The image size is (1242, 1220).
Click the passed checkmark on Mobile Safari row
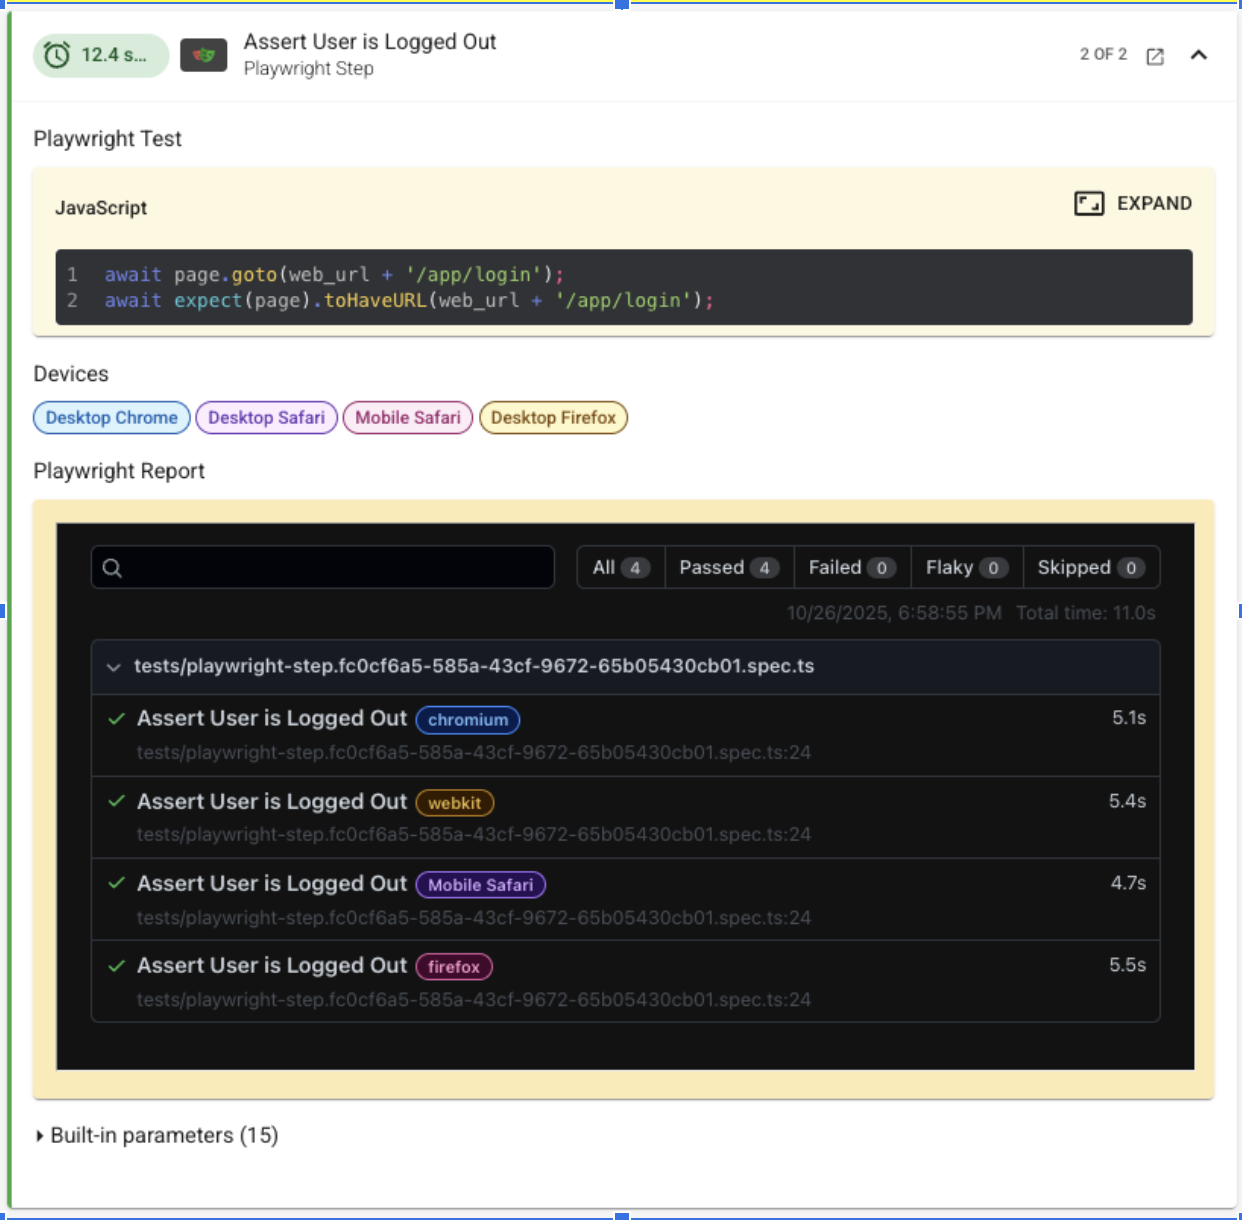tap(117, 883)
